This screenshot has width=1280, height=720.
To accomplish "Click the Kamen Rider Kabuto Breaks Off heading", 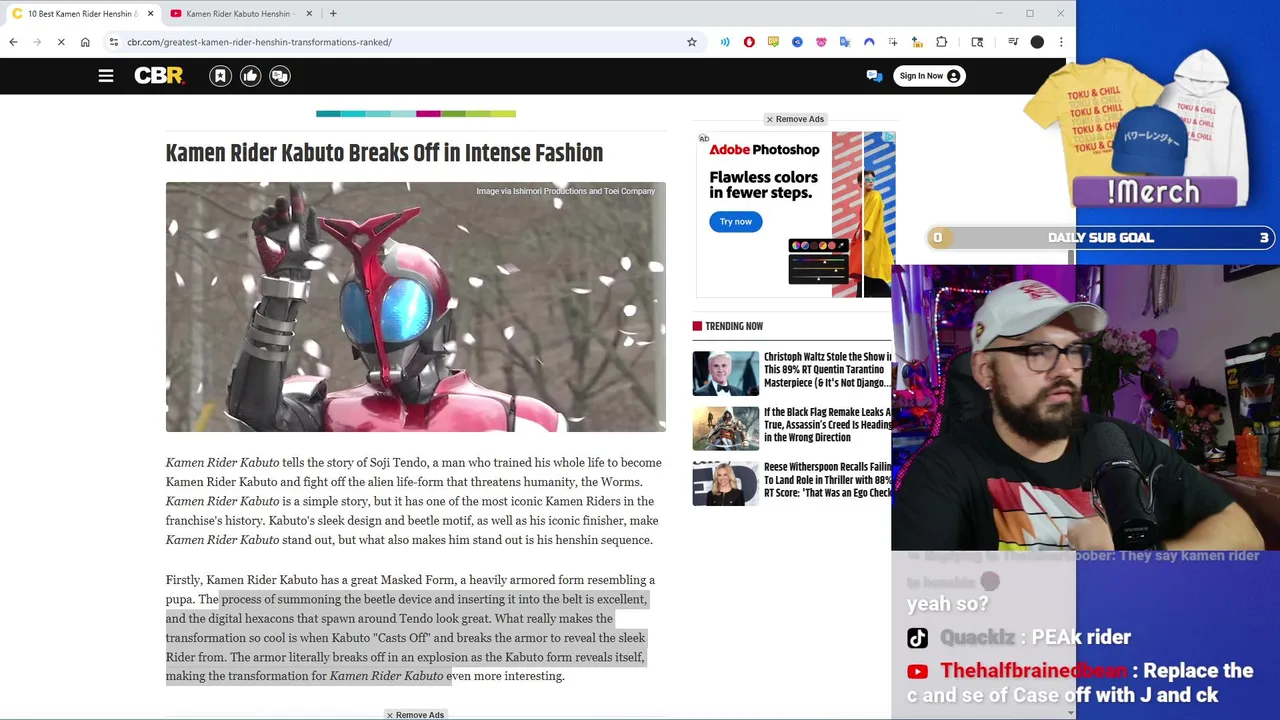I will click(x=384, y=153).
